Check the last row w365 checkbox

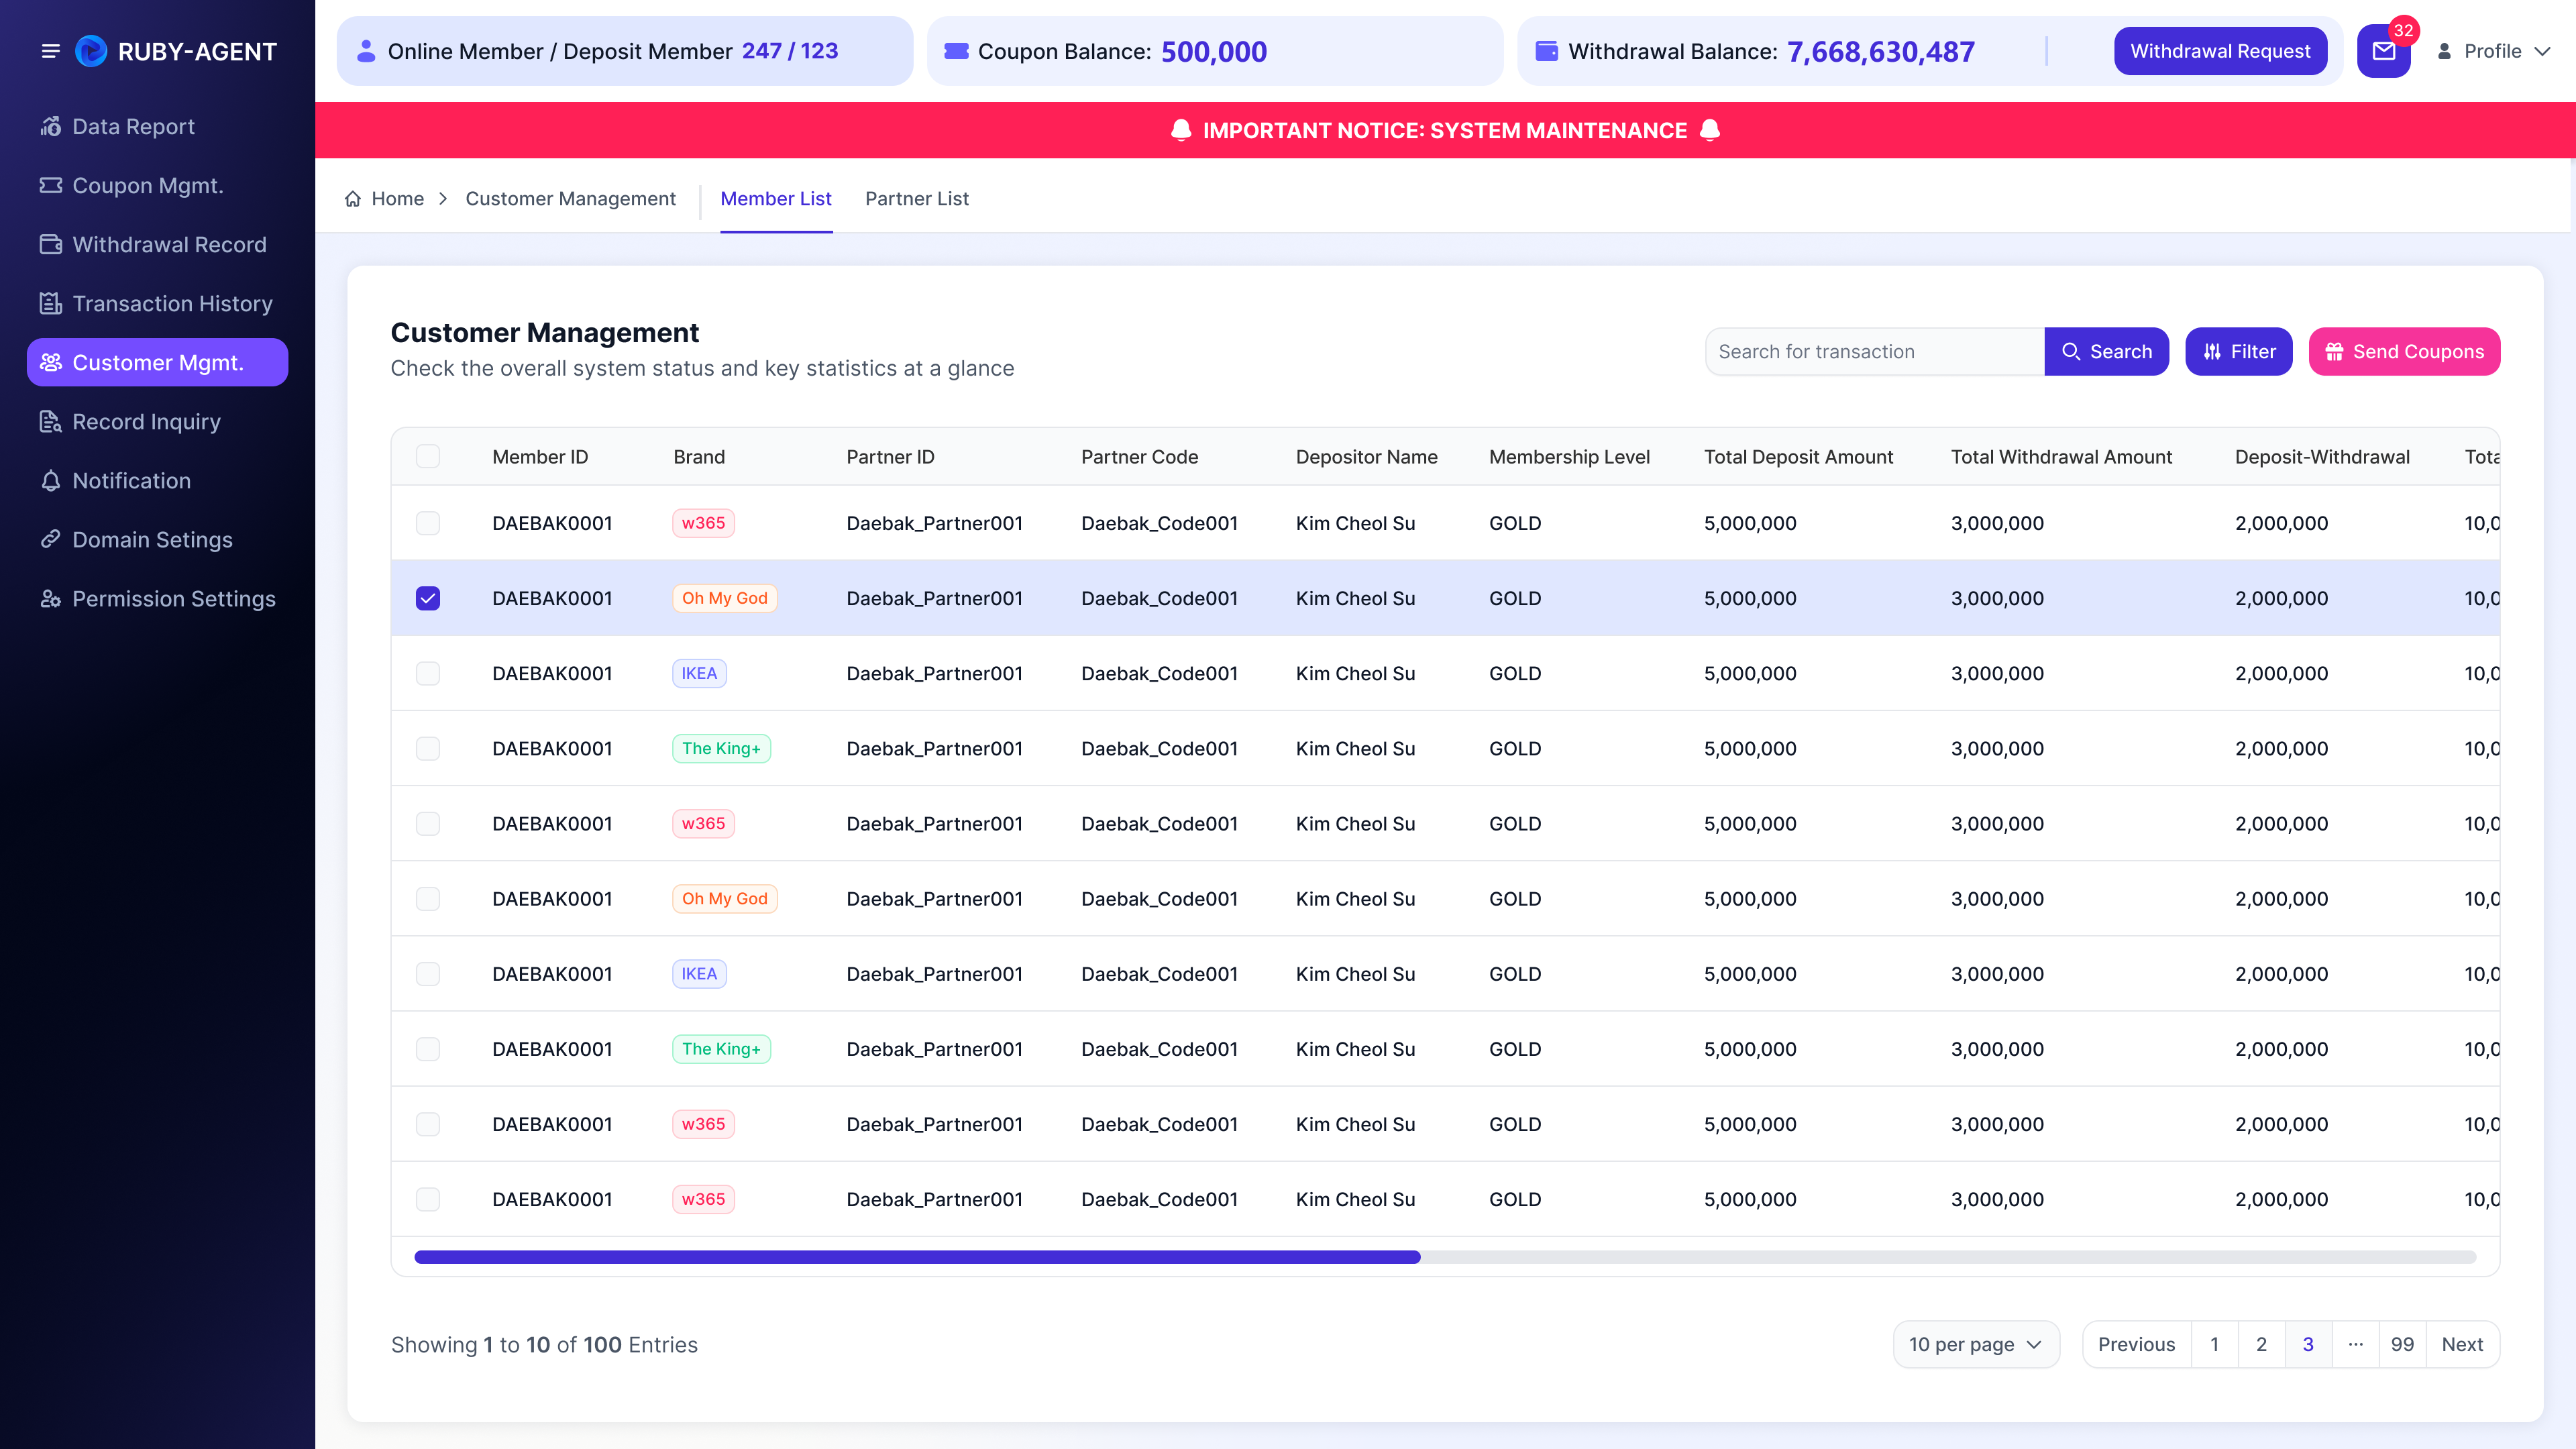tap(428, 1199)
